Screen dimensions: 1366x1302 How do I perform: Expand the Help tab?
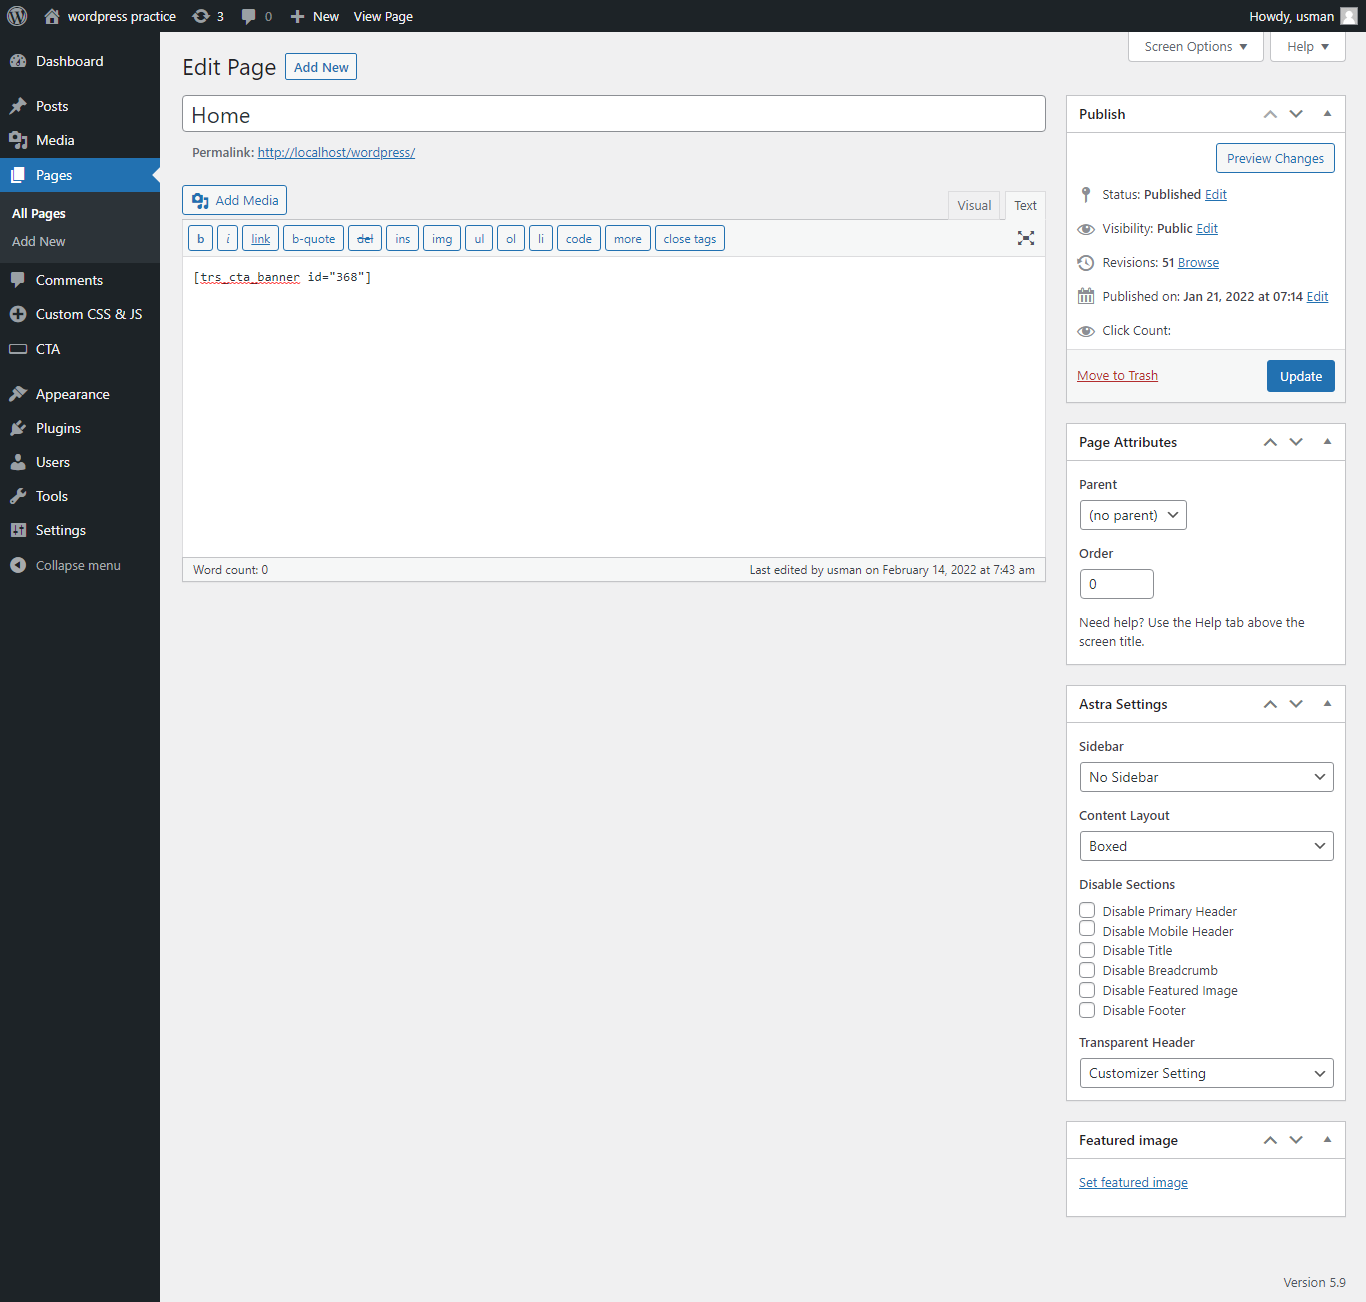1308,47
